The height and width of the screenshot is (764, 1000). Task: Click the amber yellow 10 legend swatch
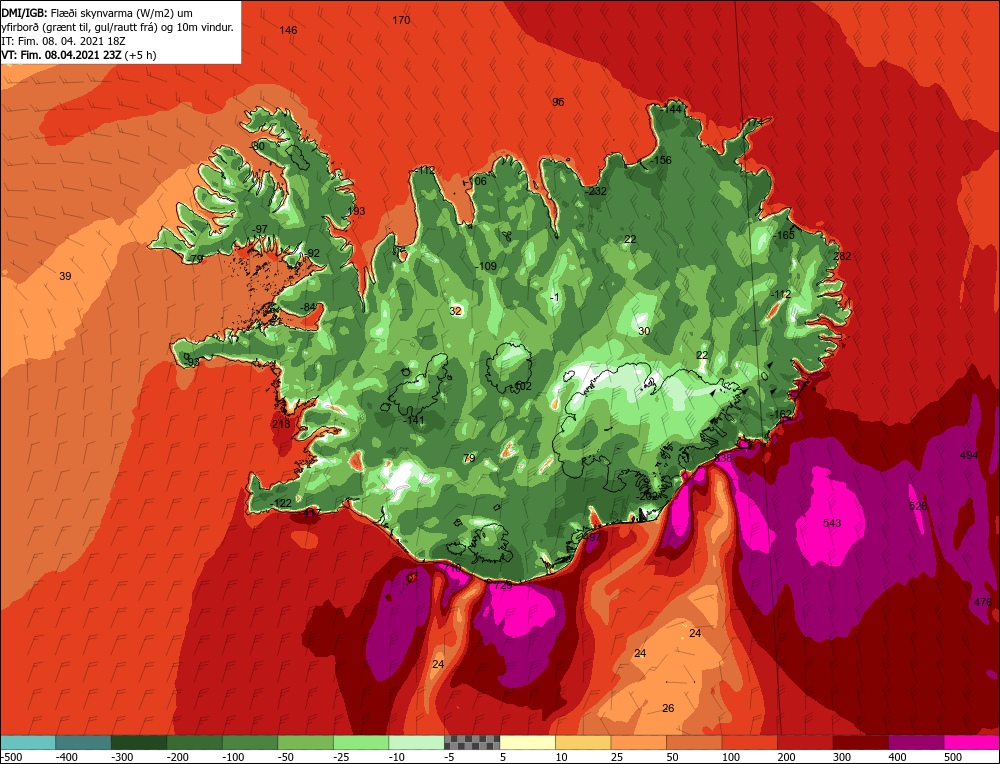[x=583, y=742]
